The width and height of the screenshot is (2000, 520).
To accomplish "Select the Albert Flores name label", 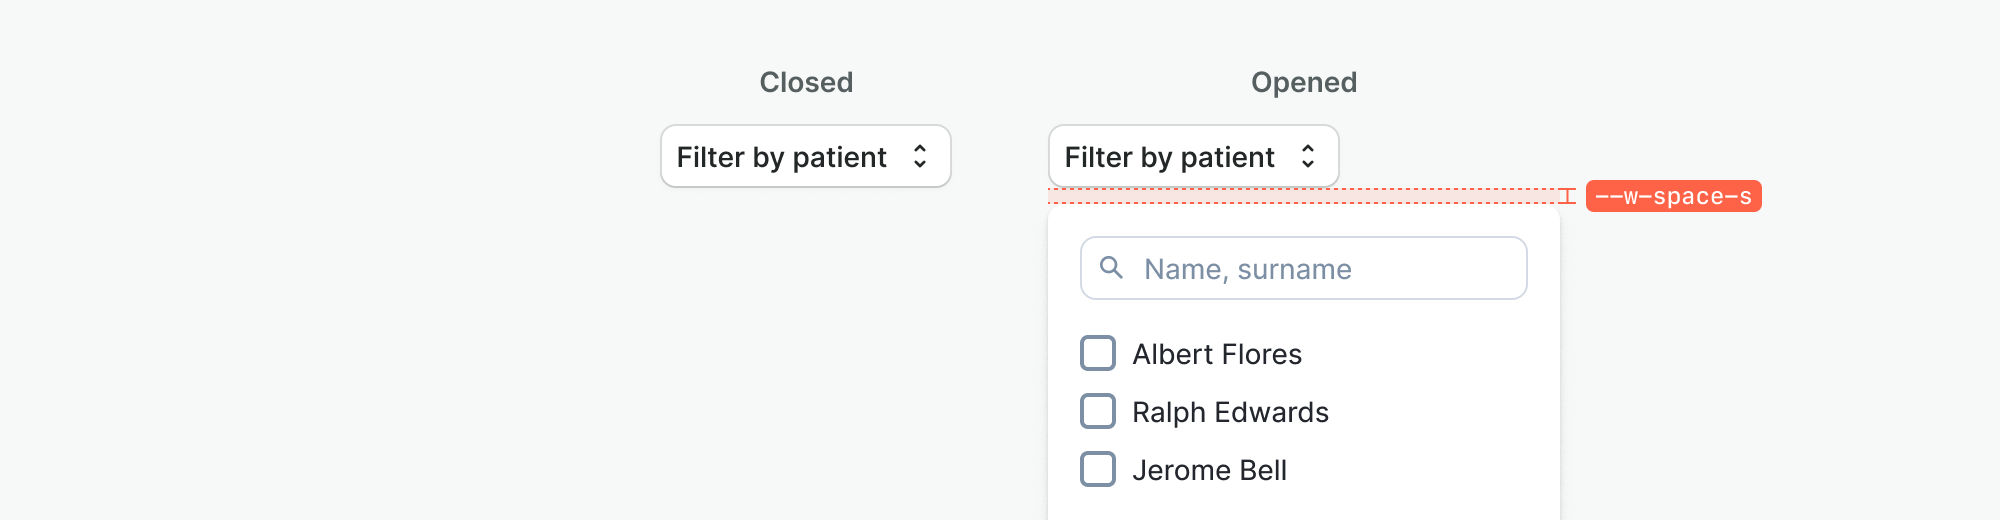I will click(1217, 354).
